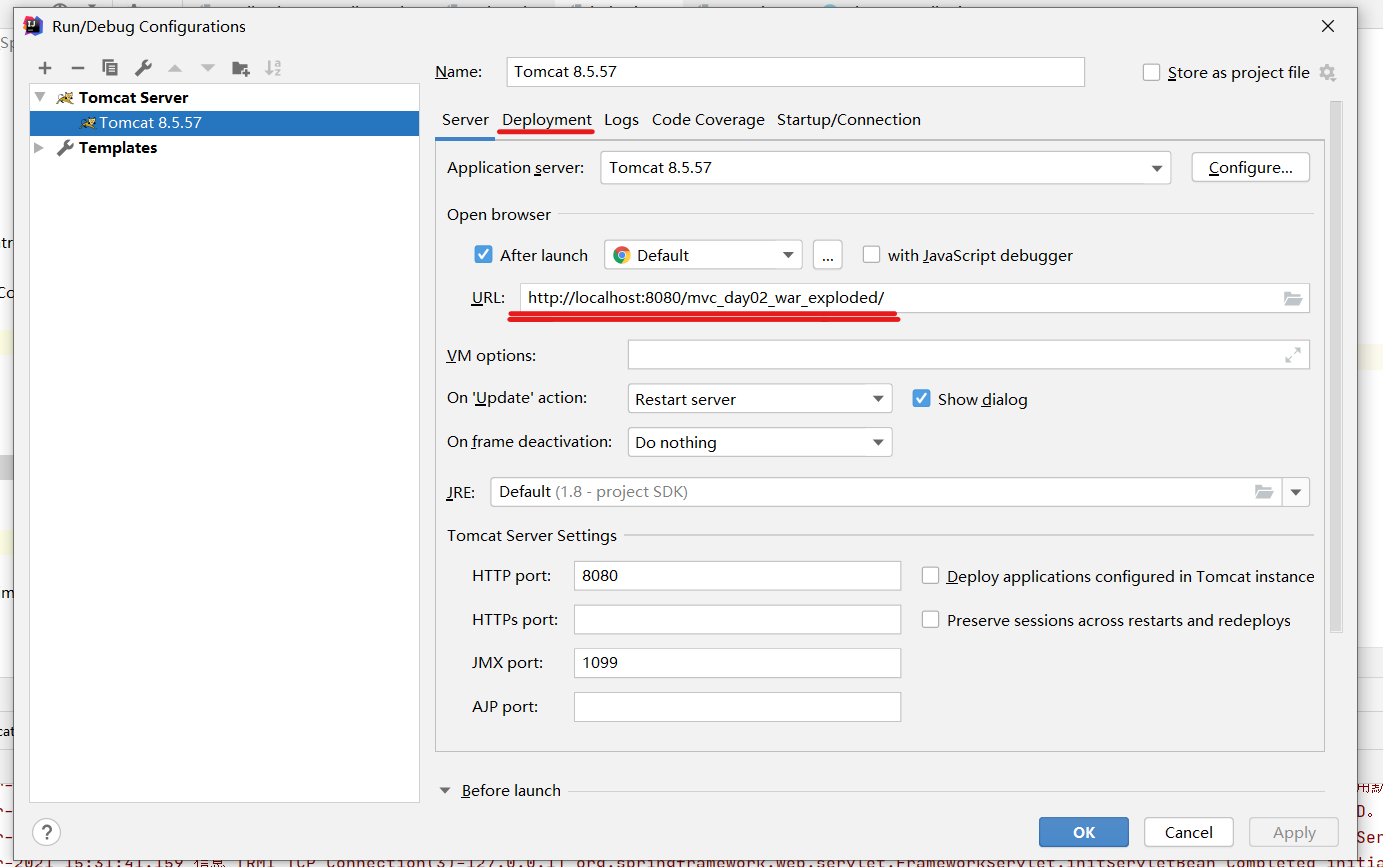Open Store as project file settings gear

(x=1327, y=72)
